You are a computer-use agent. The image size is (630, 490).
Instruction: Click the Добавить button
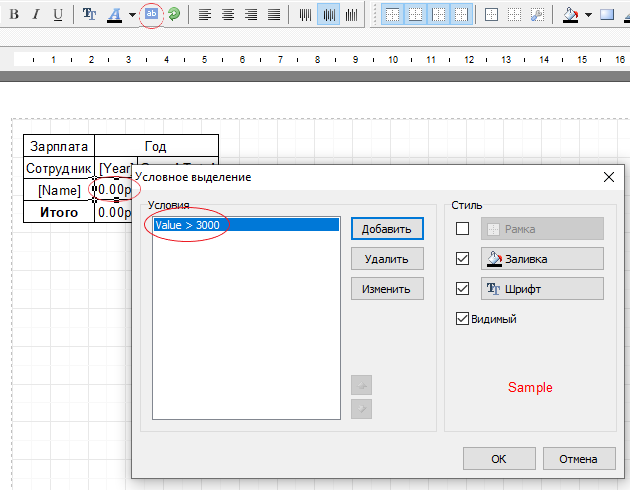point(387,229)
